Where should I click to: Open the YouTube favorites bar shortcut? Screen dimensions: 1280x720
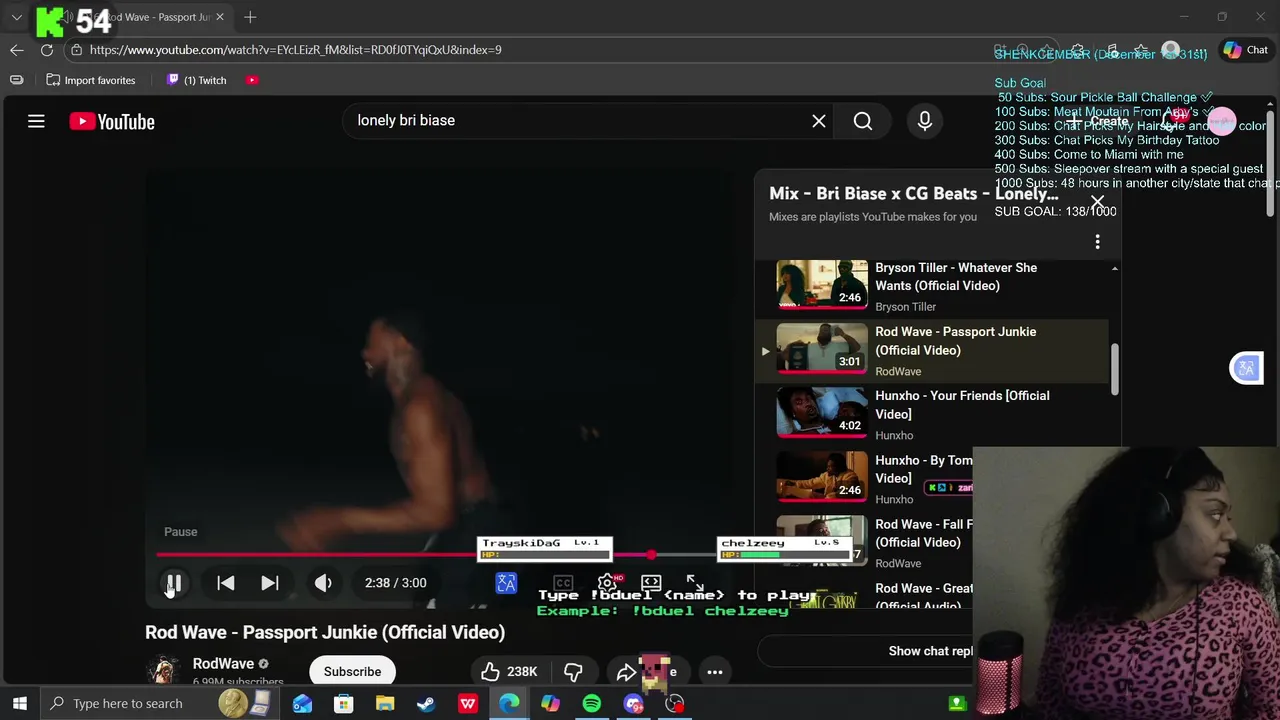[x=252, y=80]
